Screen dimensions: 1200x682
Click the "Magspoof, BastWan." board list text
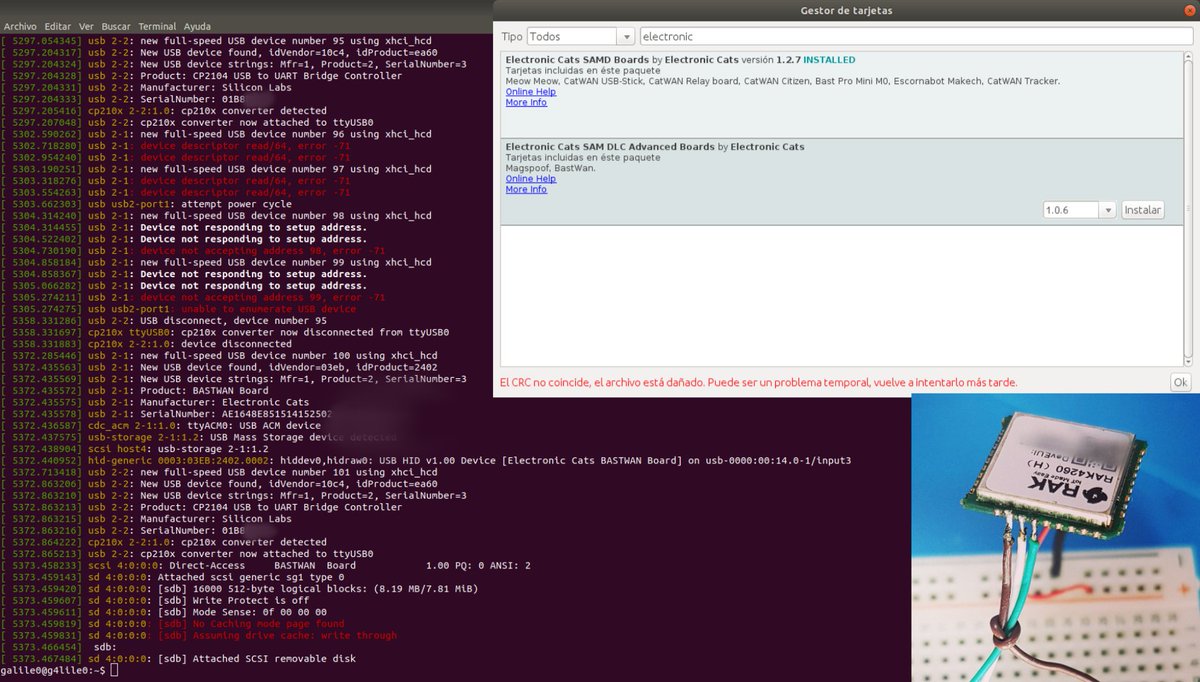pyautogui.click(x=551, y=168)
